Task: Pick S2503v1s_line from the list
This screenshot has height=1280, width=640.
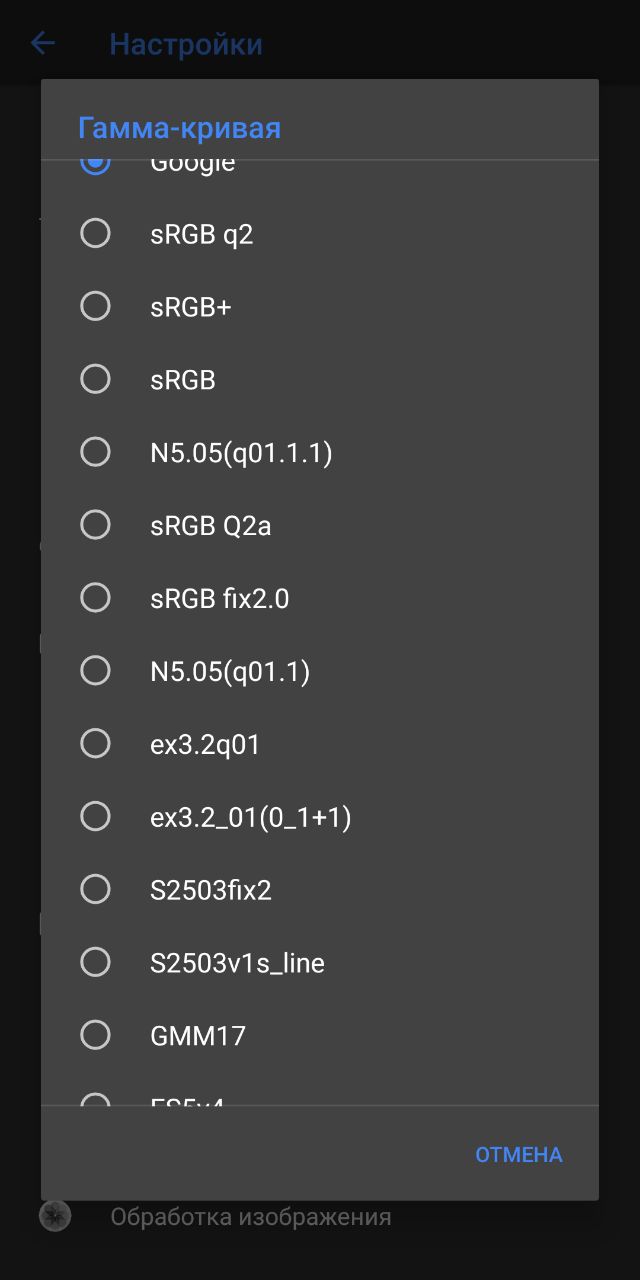Action: click(320, 962)
